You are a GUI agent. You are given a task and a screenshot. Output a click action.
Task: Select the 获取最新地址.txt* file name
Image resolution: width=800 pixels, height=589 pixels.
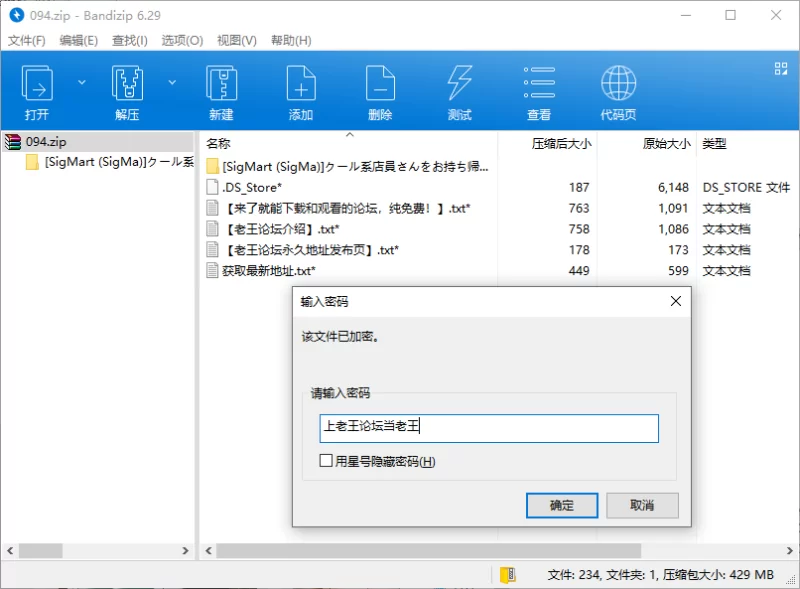269,271
